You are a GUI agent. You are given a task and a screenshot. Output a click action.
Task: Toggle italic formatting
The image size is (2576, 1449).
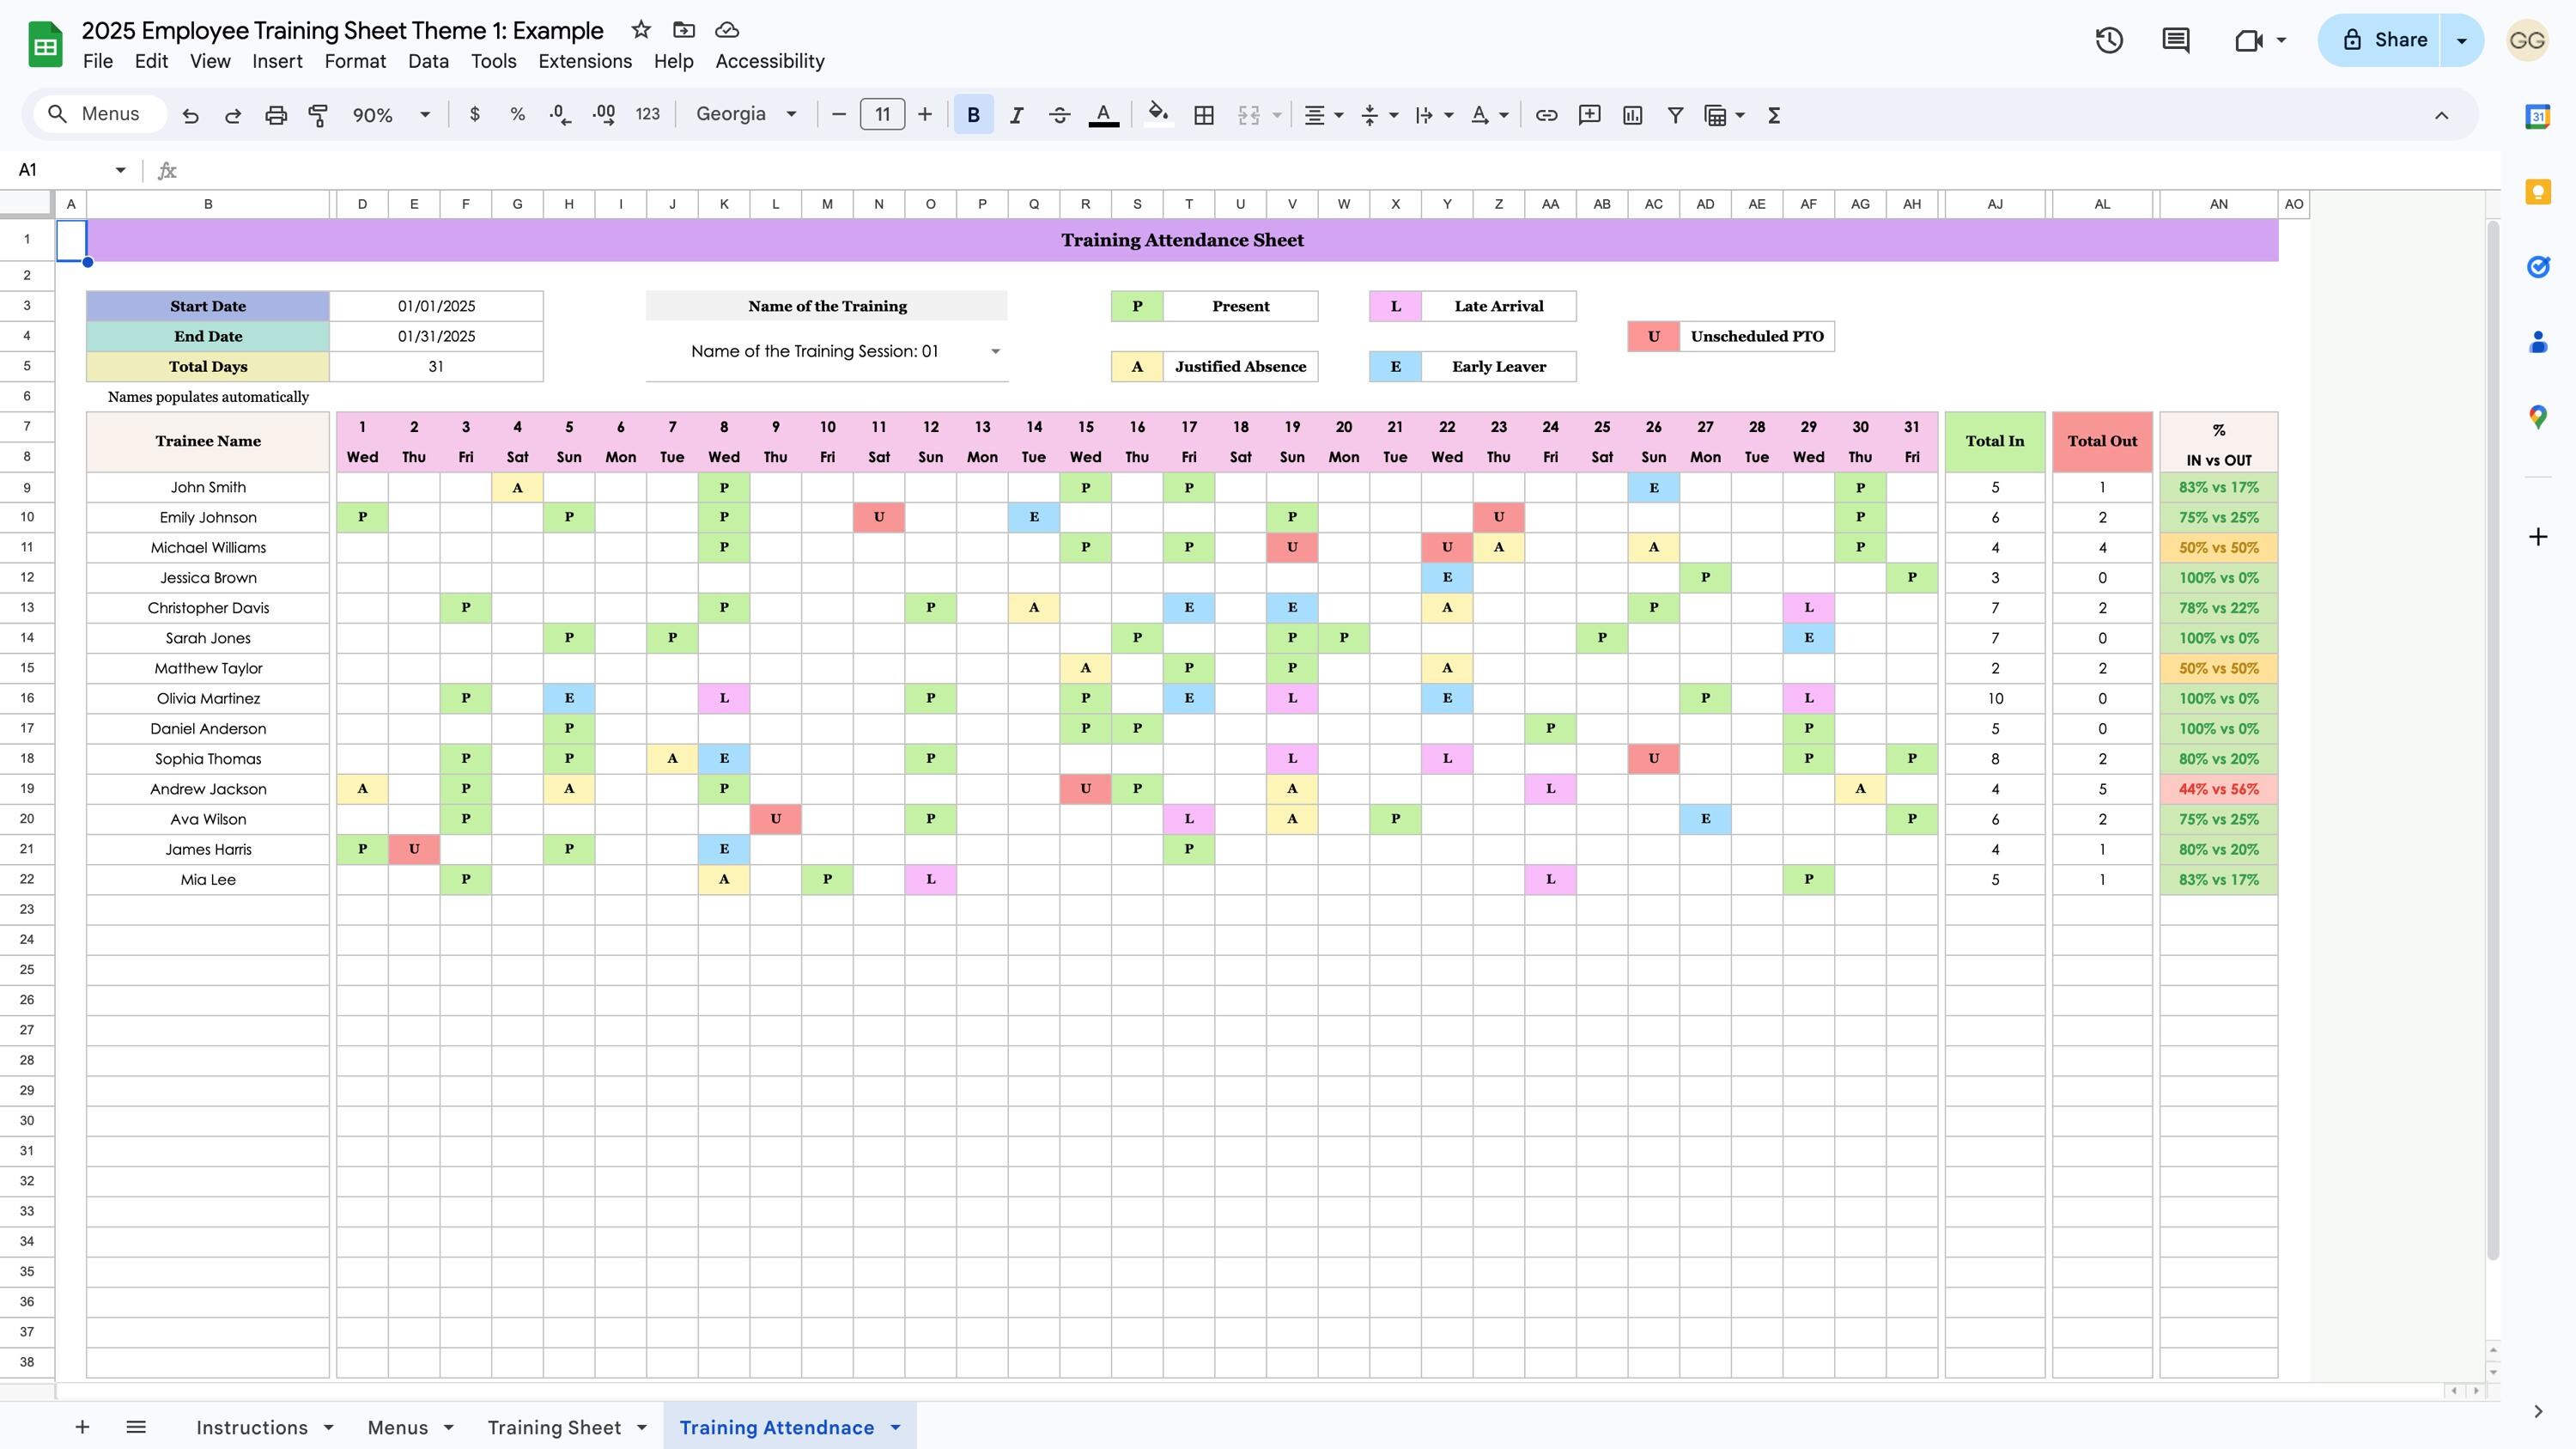1016,114
